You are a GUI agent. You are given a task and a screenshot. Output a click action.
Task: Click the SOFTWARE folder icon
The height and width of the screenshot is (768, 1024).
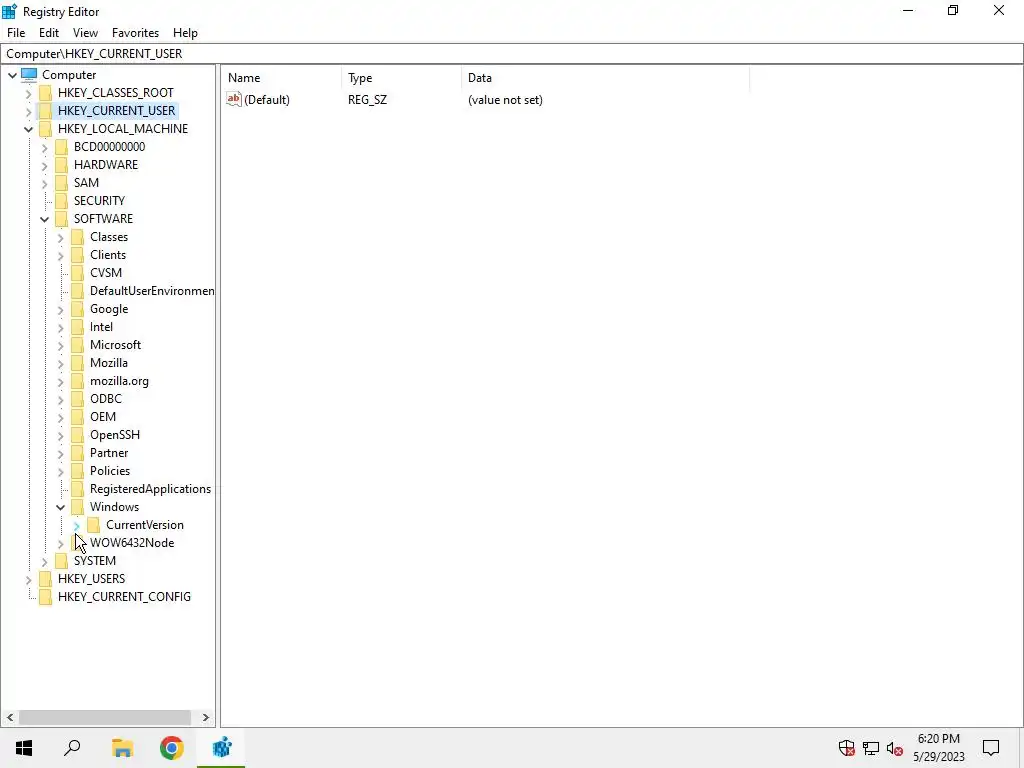pyautogui.click(x=61, y=219)
